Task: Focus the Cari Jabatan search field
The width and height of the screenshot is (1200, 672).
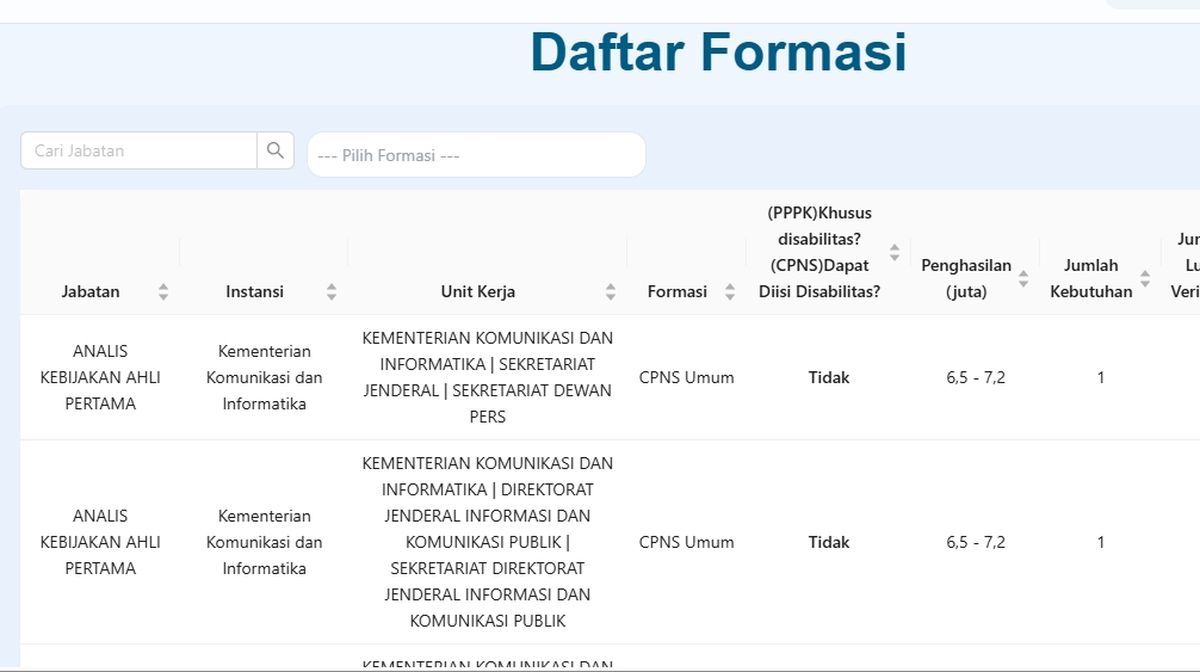Action: [x=139, y=151]
